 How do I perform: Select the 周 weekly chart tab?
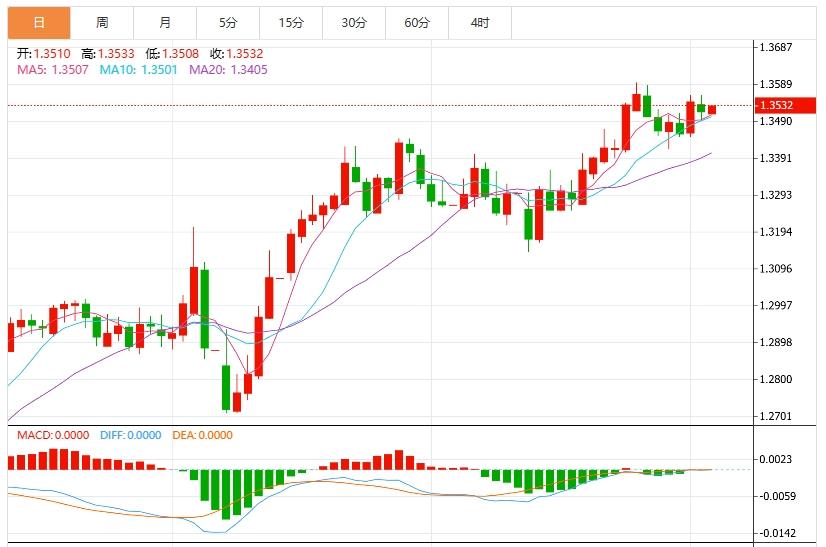pos(102,22)
